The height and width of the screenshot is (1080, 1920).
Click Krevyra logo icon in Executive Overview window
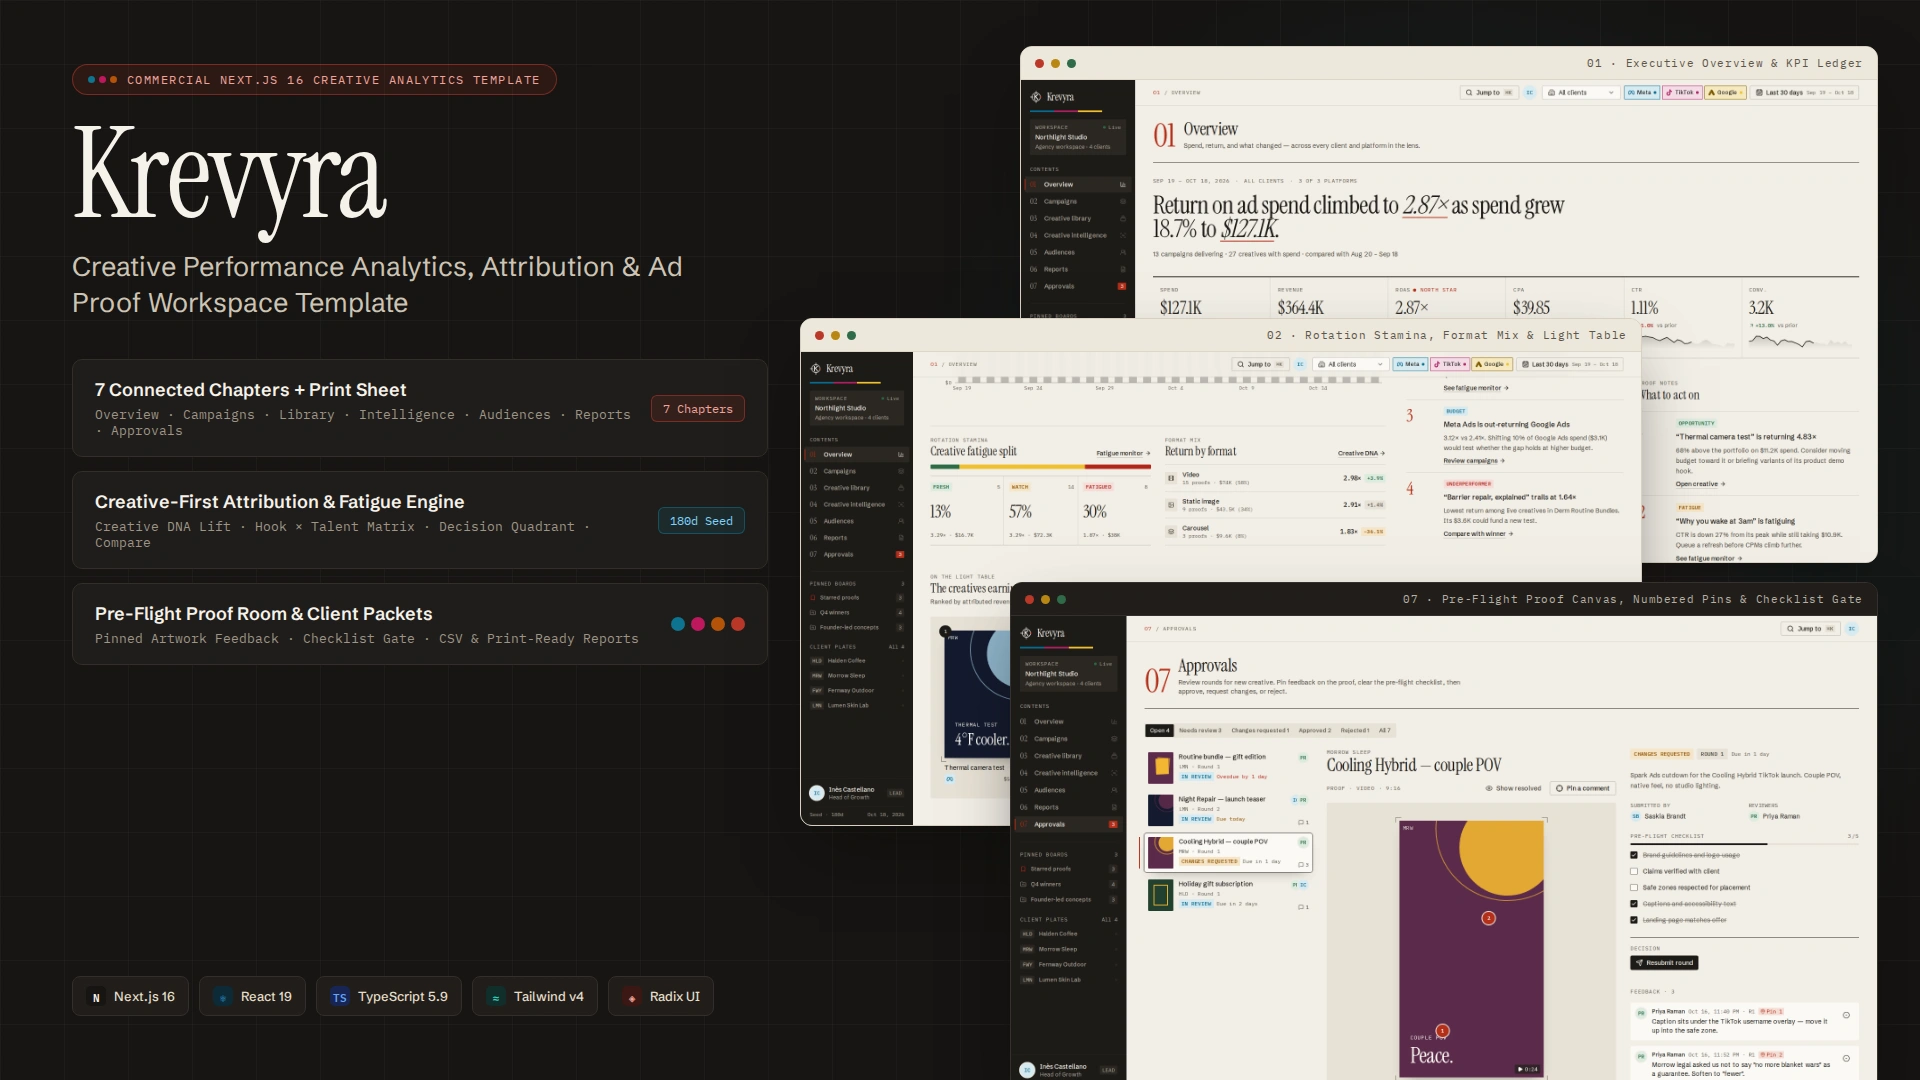tap(1036, 97)
